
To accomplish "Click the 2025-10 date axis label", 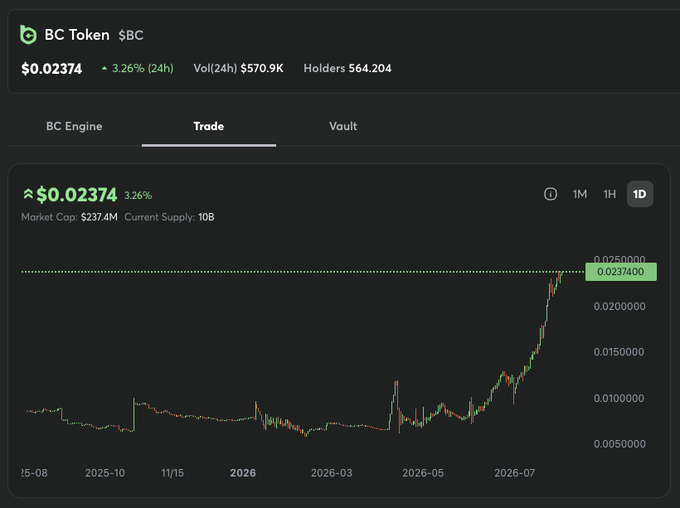I will (x=105, y=473).
